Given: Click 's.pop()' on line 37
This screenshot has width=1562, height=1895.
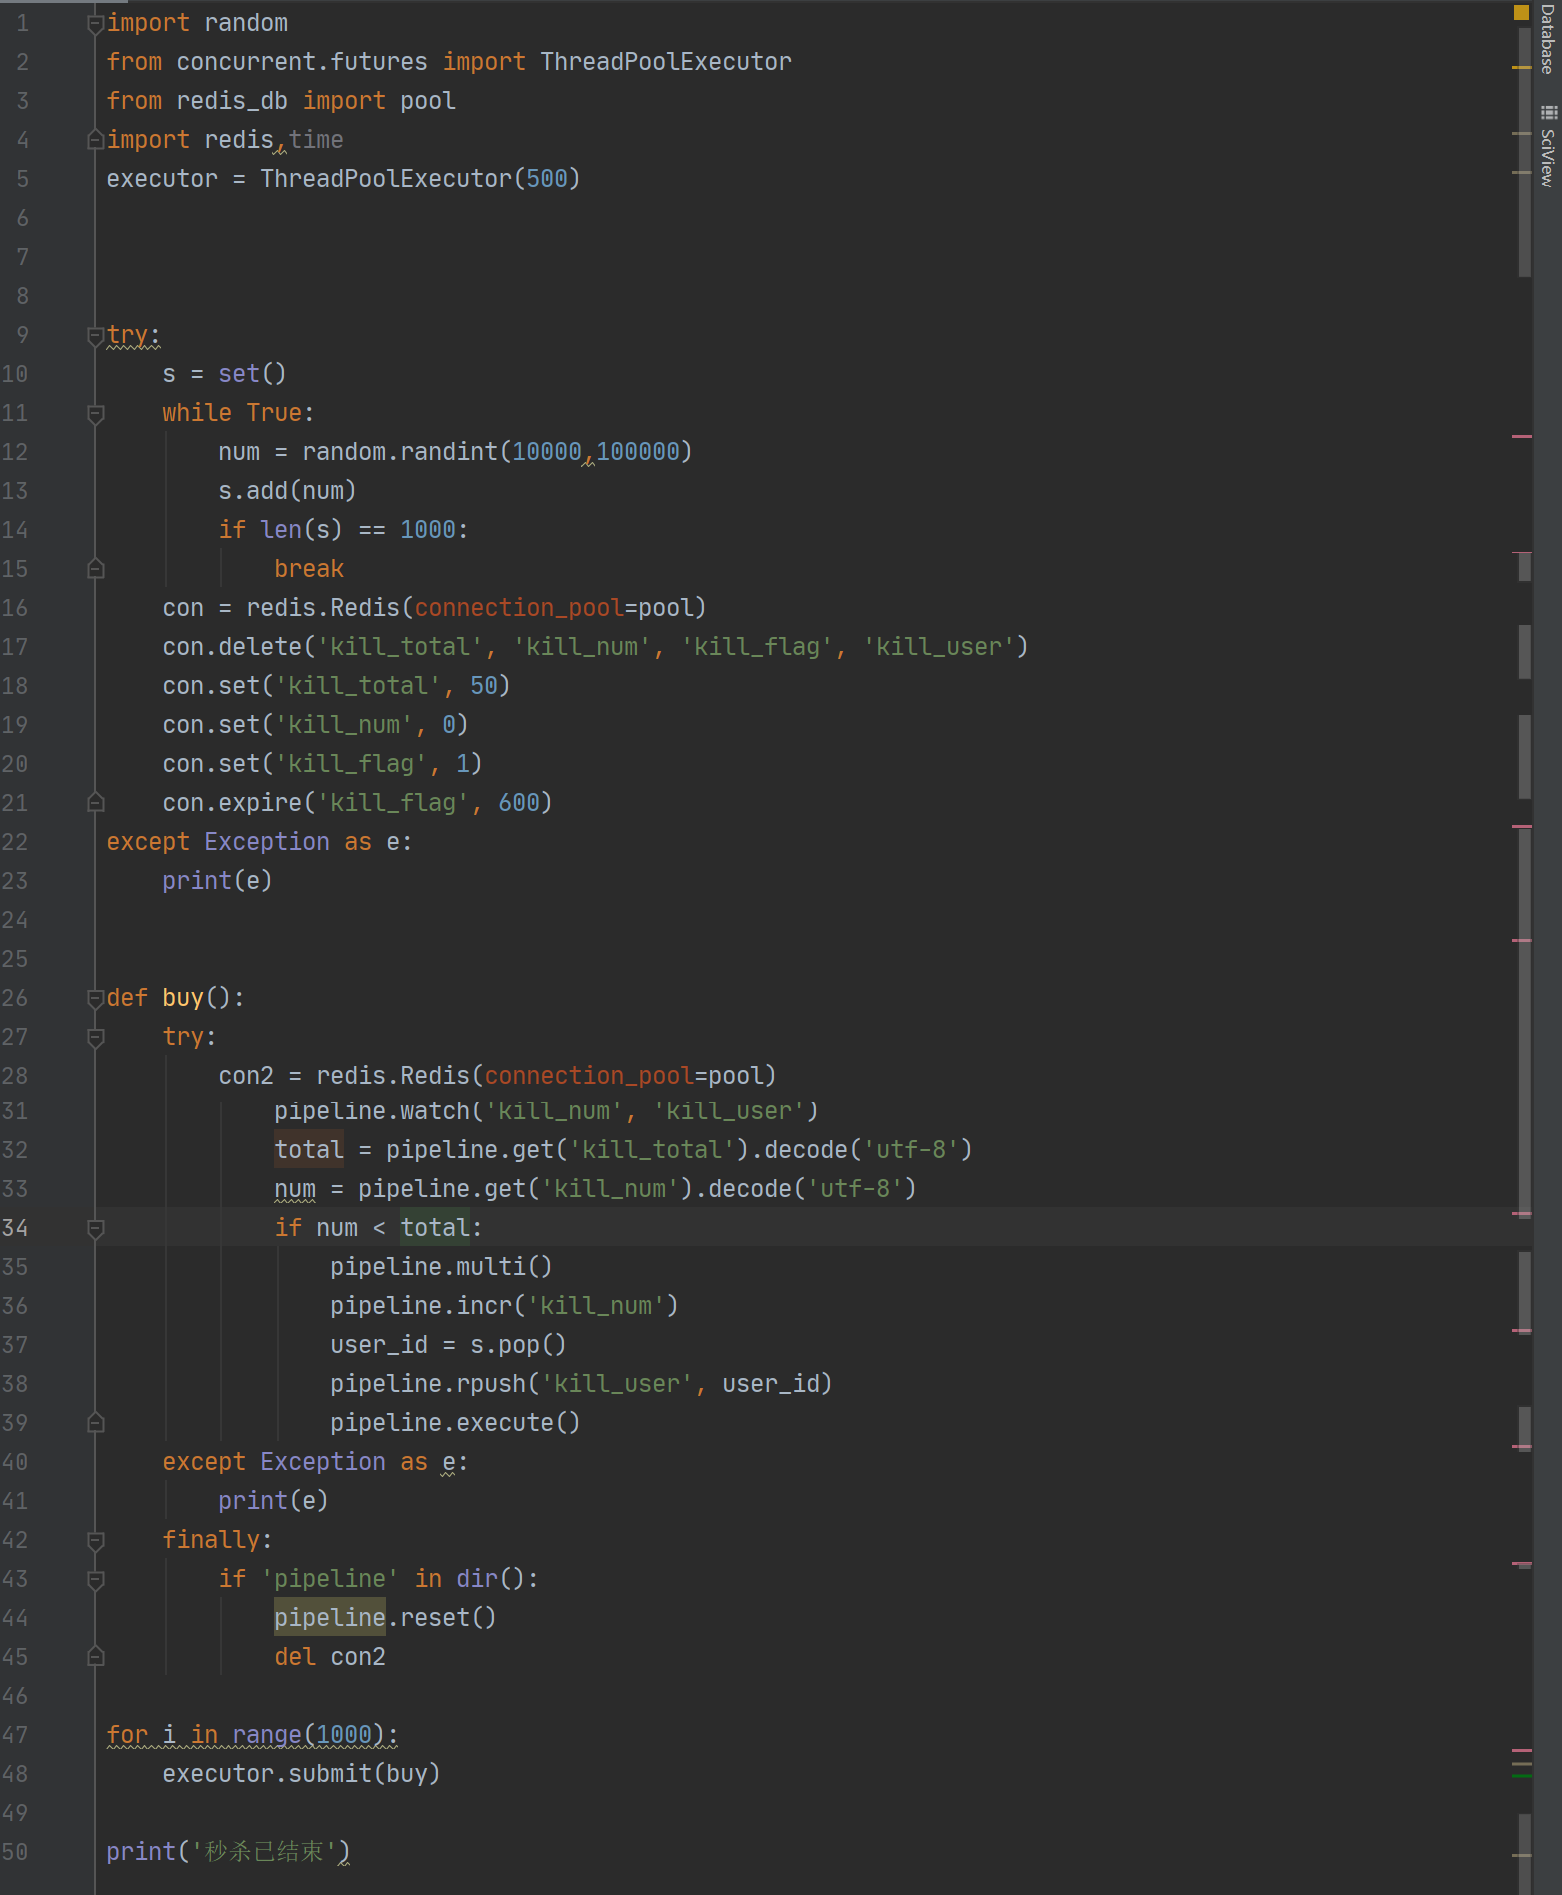Looking at the screenshot, I should click(x=518, y=1345).
